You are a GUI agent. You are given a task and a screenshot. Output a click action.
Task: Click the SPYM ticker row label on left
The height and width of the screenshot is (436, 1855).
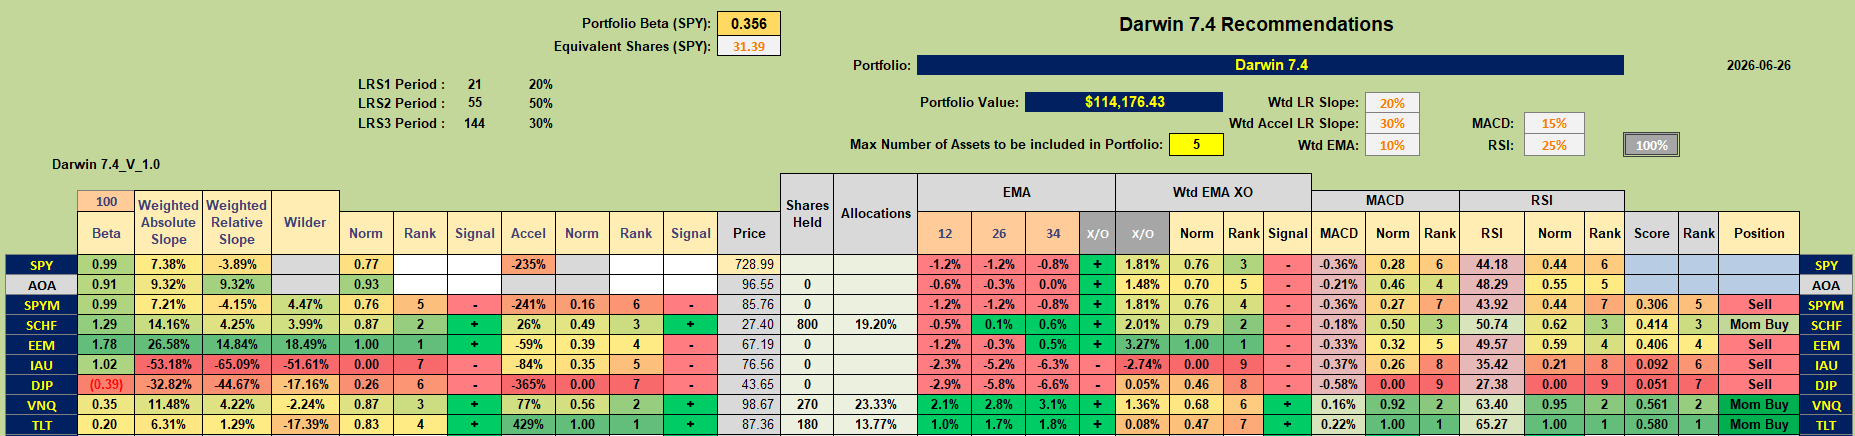pos(41,305)
